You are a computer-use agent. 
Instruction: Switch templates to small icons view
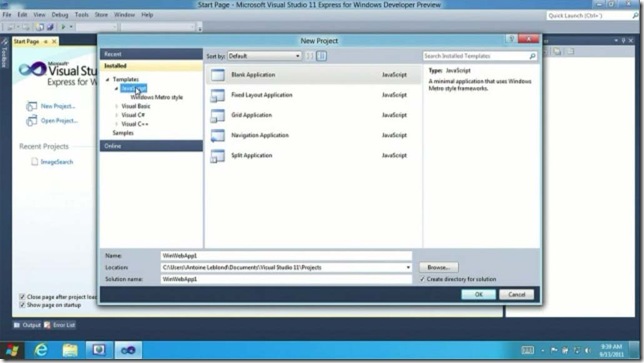(310, 56)
